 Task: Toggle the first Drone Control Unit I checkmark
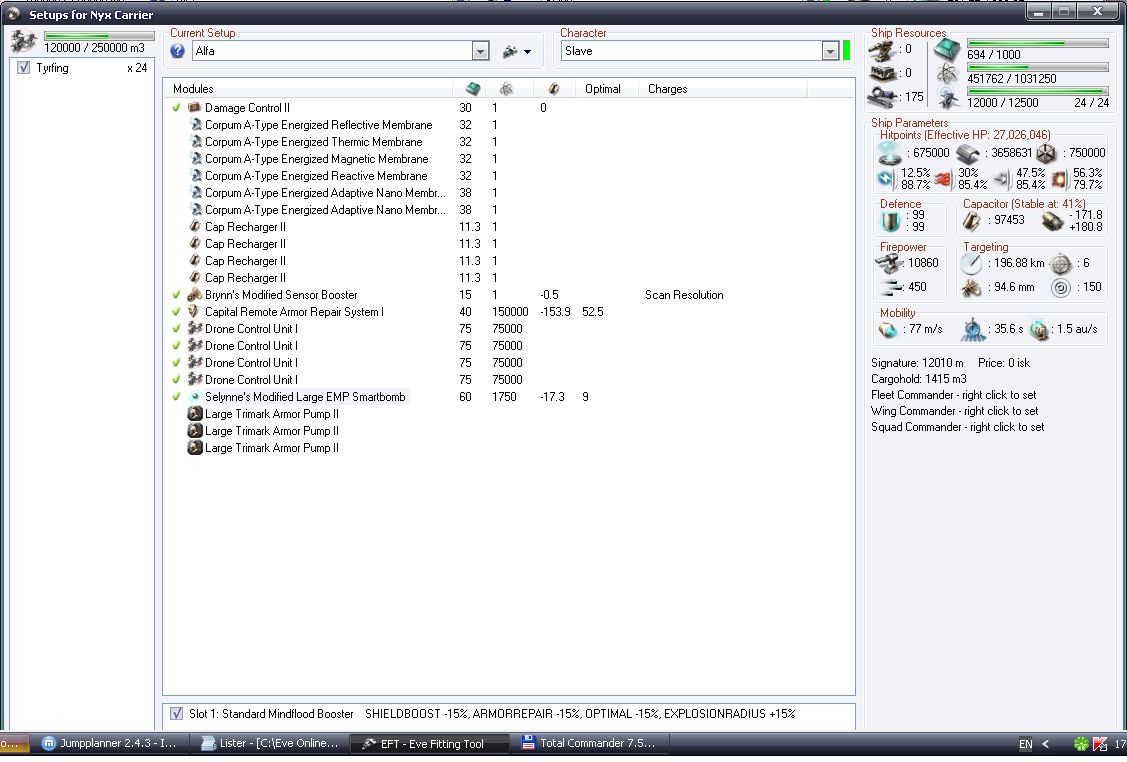click(176, 329)
